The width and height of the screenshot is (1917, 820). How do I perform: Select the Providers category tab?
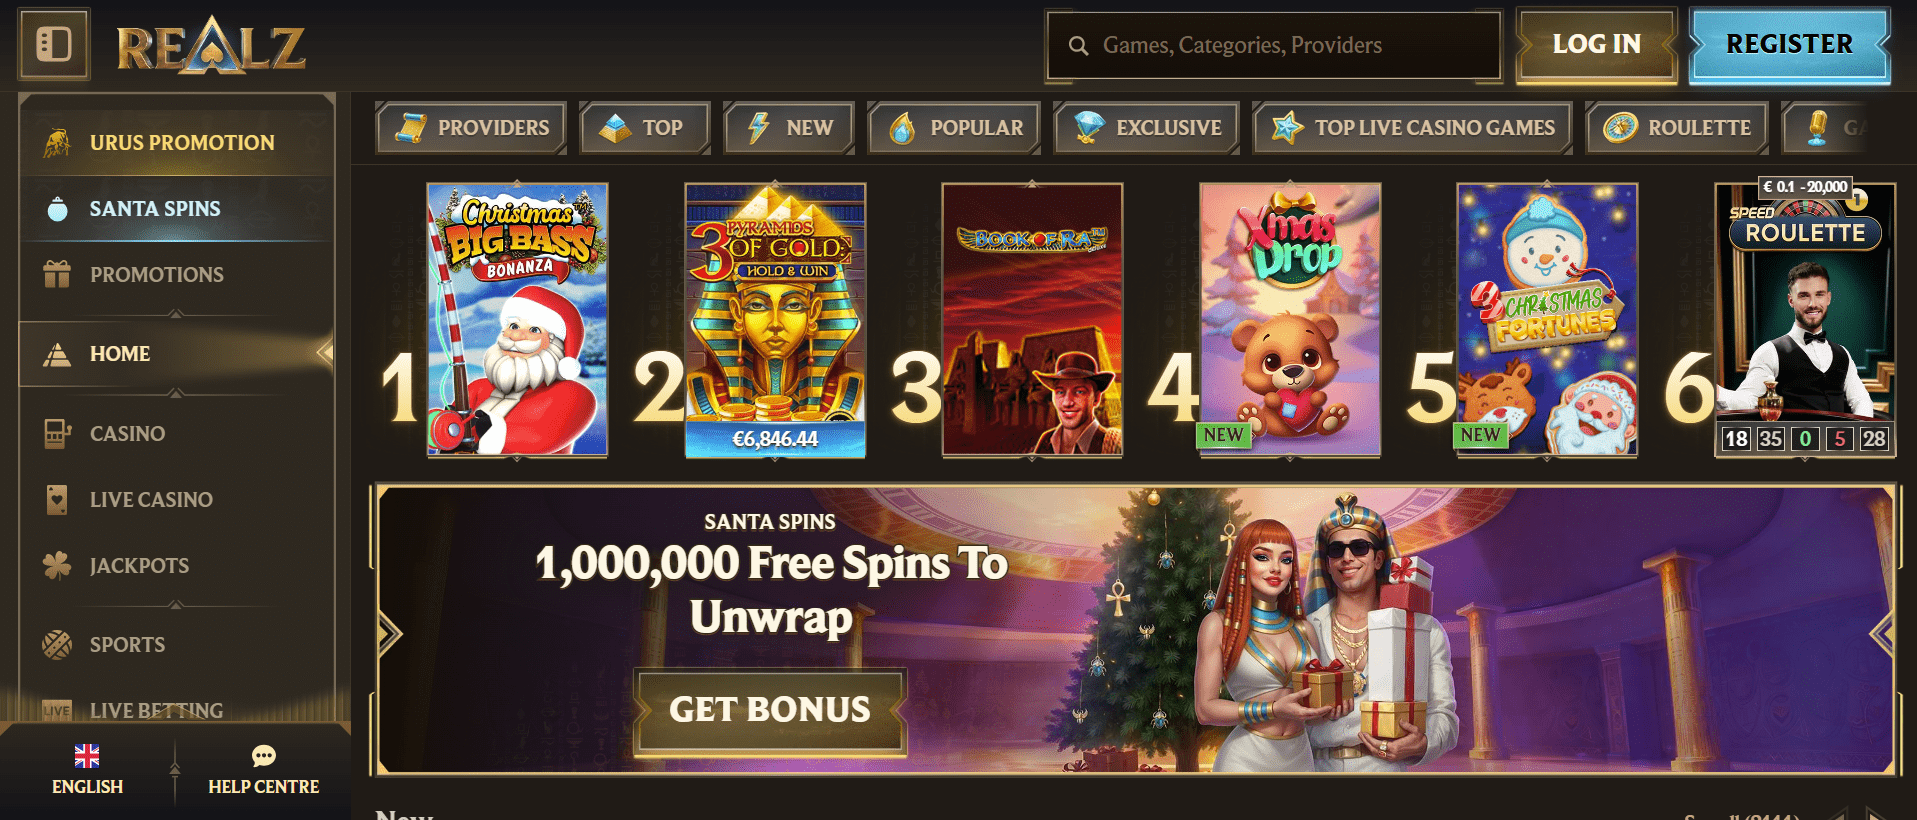(471, 128)
